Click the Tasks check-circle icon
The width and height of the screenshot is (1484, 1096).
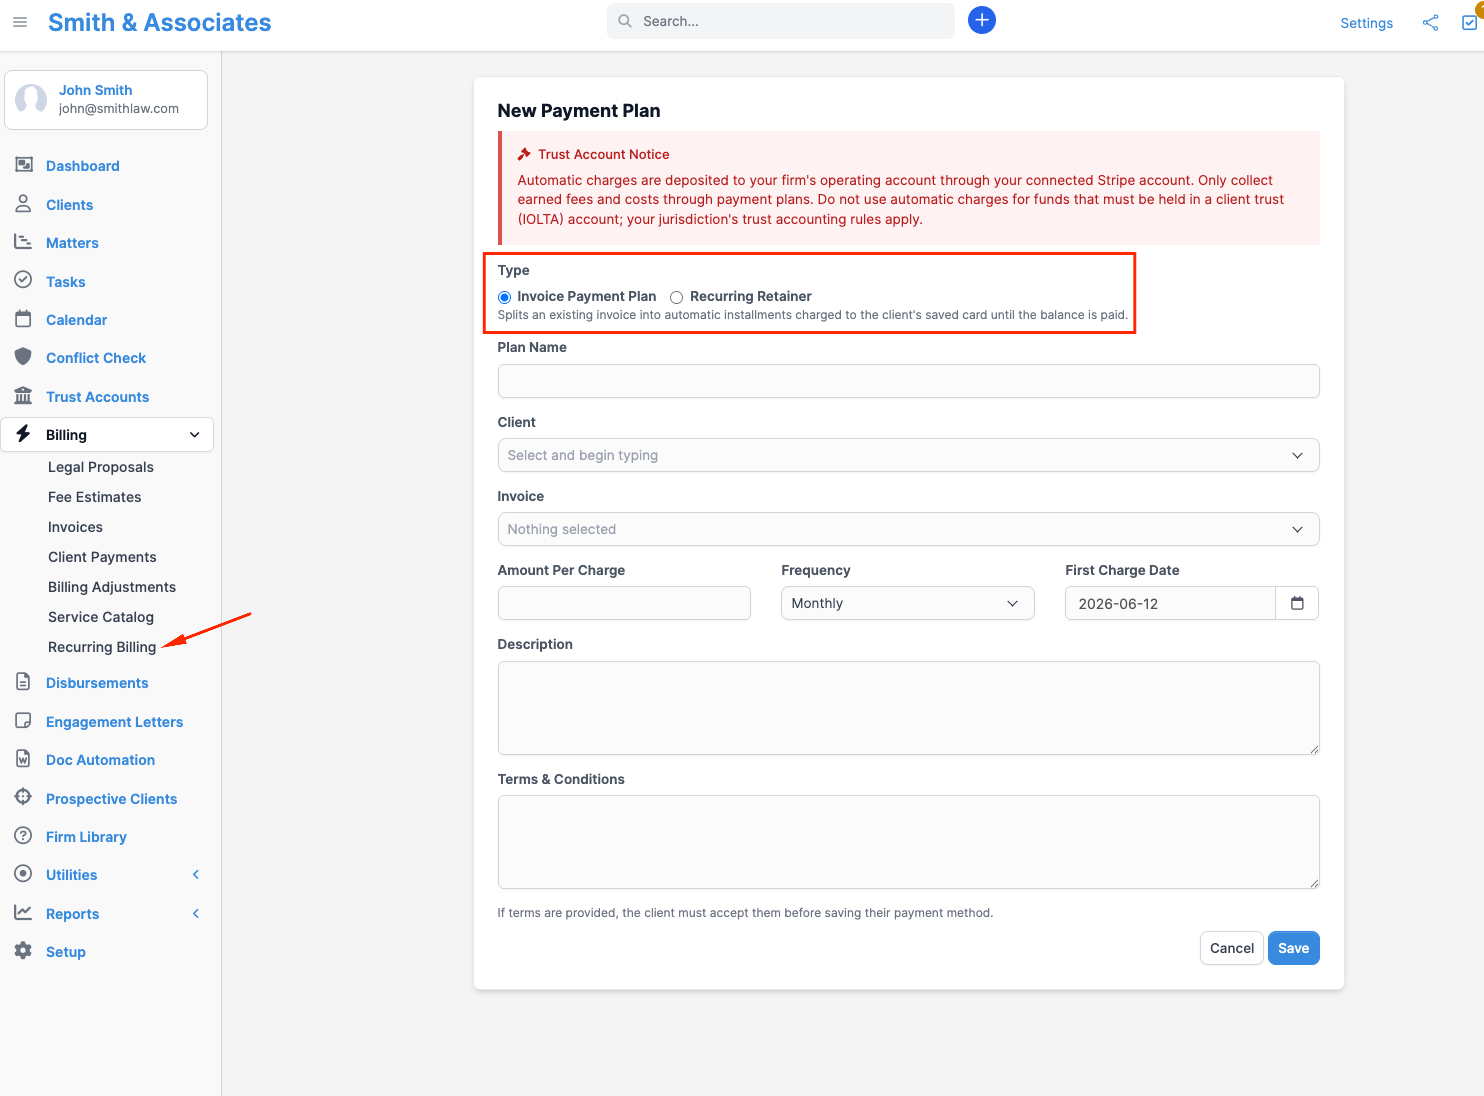(x=24, y=281)
